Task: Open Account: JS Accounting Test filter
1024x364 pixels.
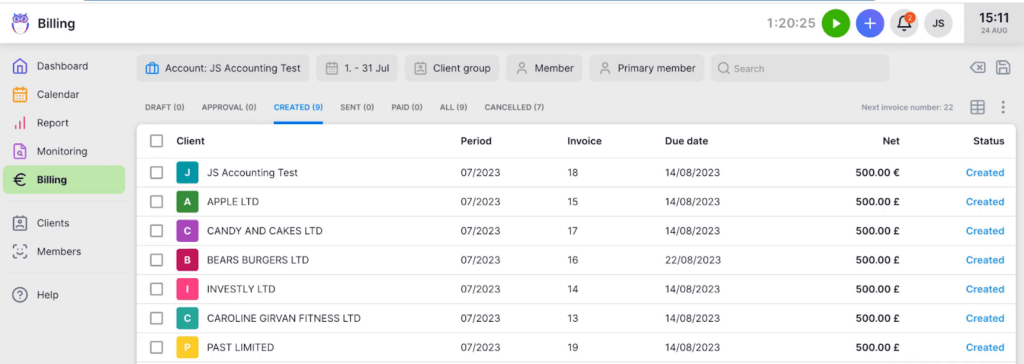Action: [x=223, y=68]
